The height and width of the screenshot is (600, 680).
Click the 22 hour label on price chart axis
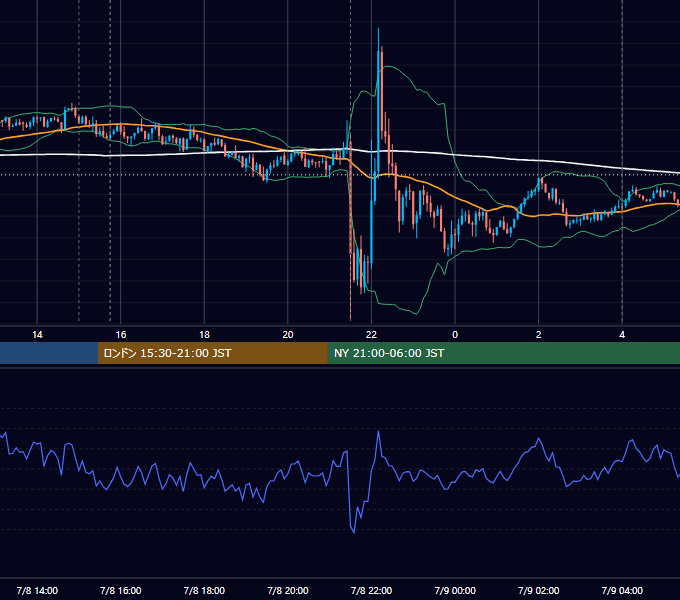click(x=371, y=335)
